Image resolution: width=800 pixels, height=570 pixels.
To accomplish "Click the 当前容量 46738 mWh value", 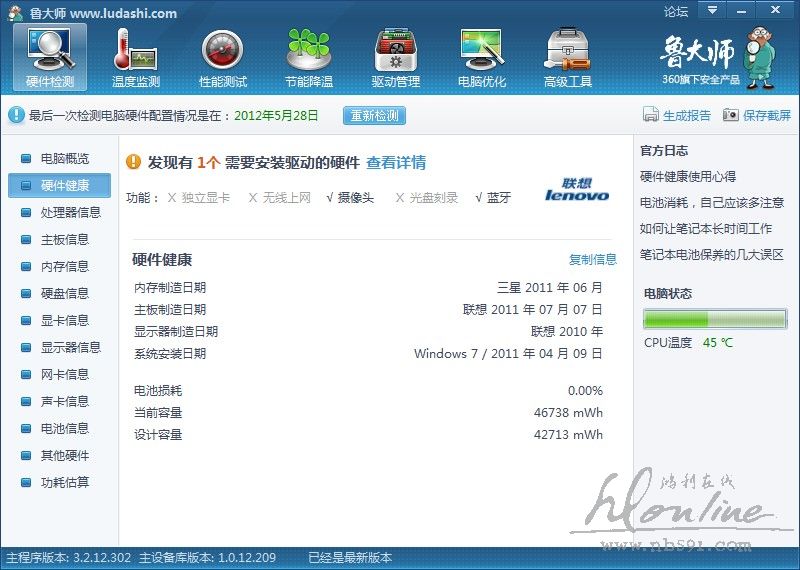I will pyautogui.click(x=568, y=413).
